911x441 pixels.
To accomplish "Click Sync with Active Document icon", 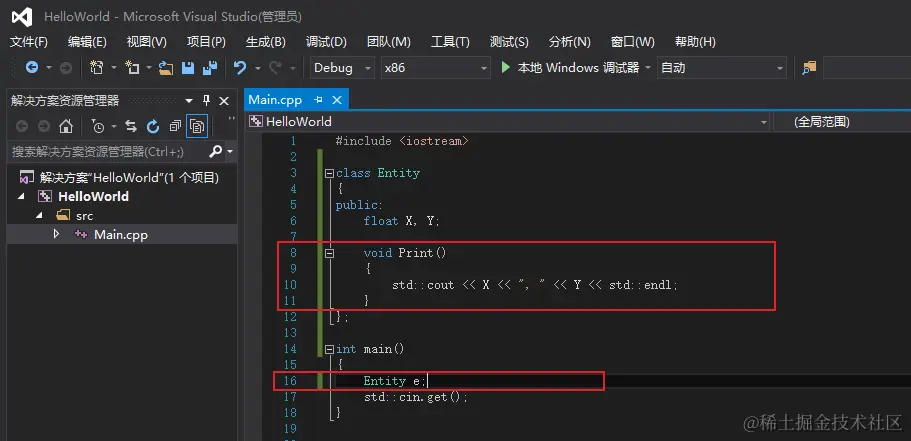I will point(131,126).
